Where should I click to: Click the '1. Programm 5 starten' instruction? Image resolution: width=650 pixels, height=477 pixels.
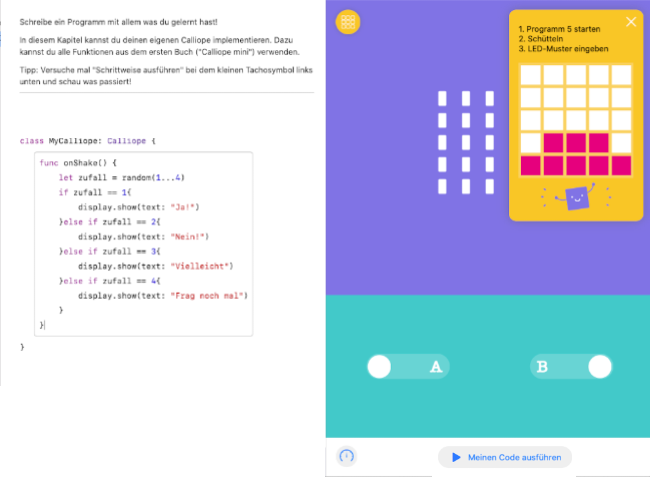pos(559,29)
